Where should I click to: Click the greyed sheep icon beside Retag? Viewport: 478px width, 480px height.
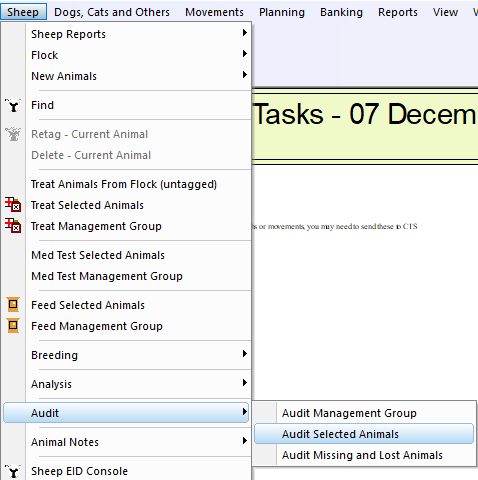click(x=13, y=134)
